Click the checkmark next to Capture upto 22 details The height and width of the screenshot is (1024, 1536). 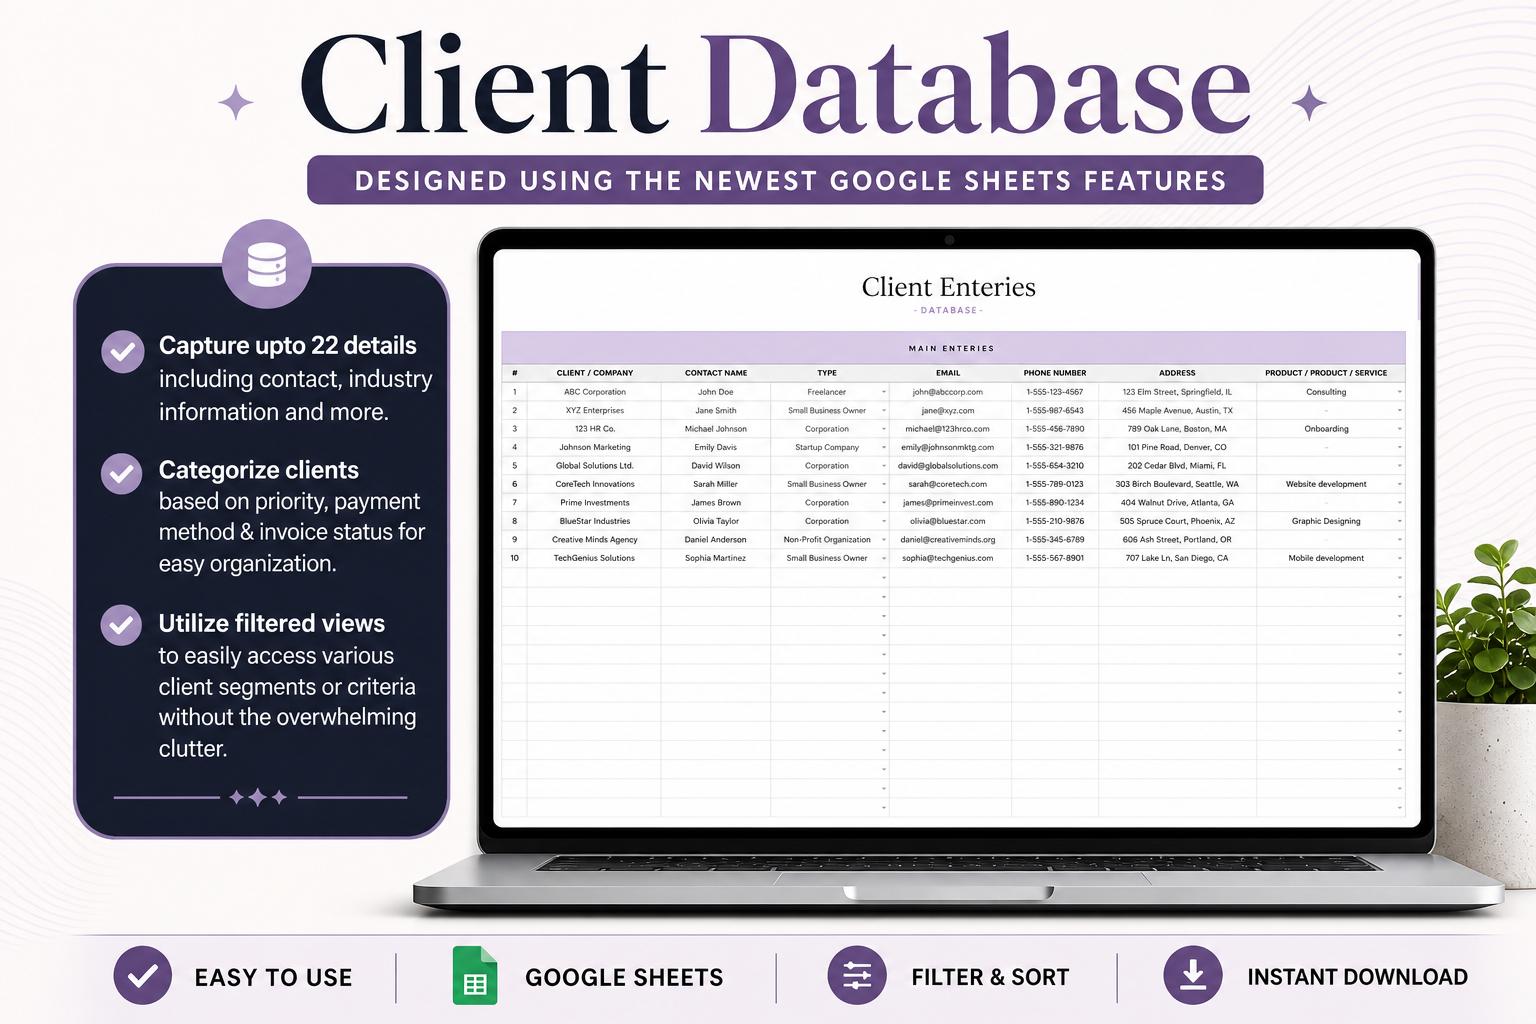point(123,352)
